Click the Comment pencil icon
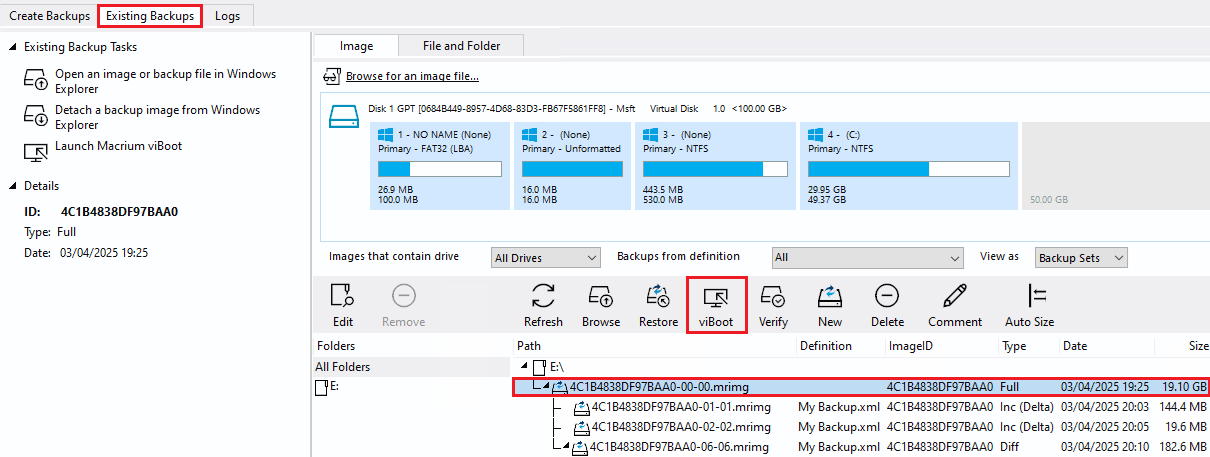1210x457 pixels. point(954,296)
